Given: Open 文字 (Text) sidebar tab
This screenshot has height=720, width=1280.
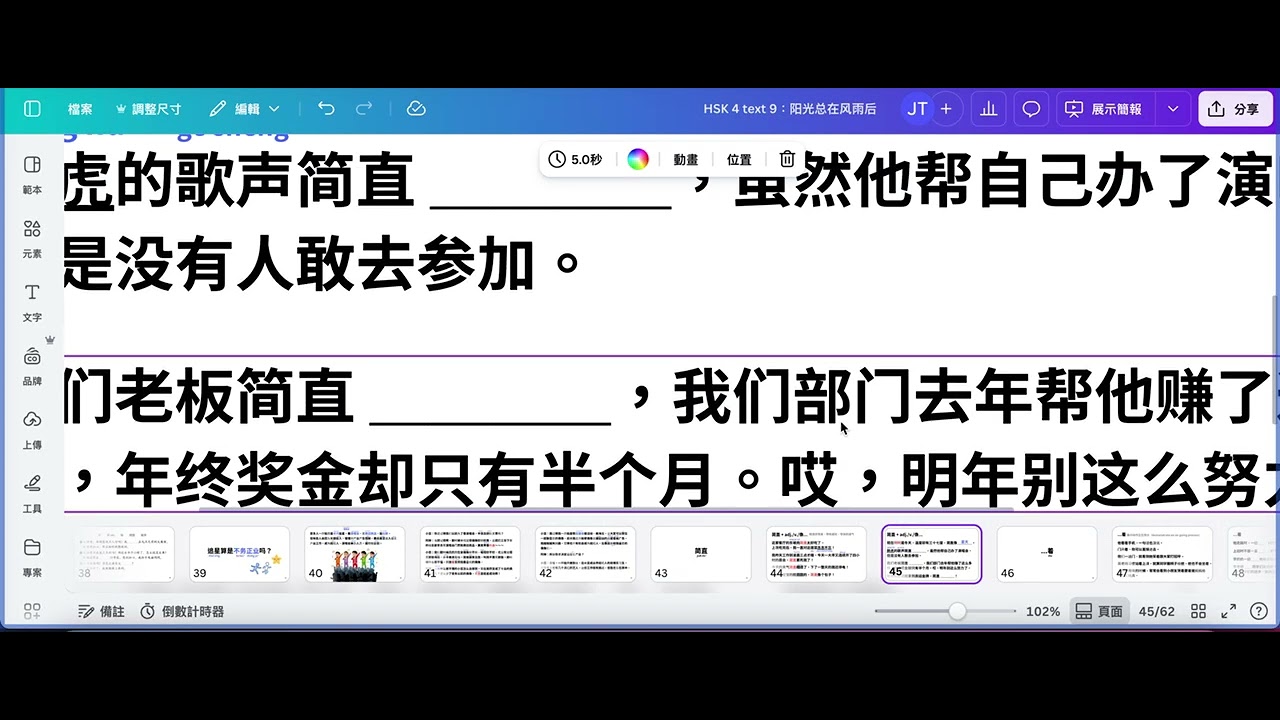Looking at the screenshot, I should 32,302.
